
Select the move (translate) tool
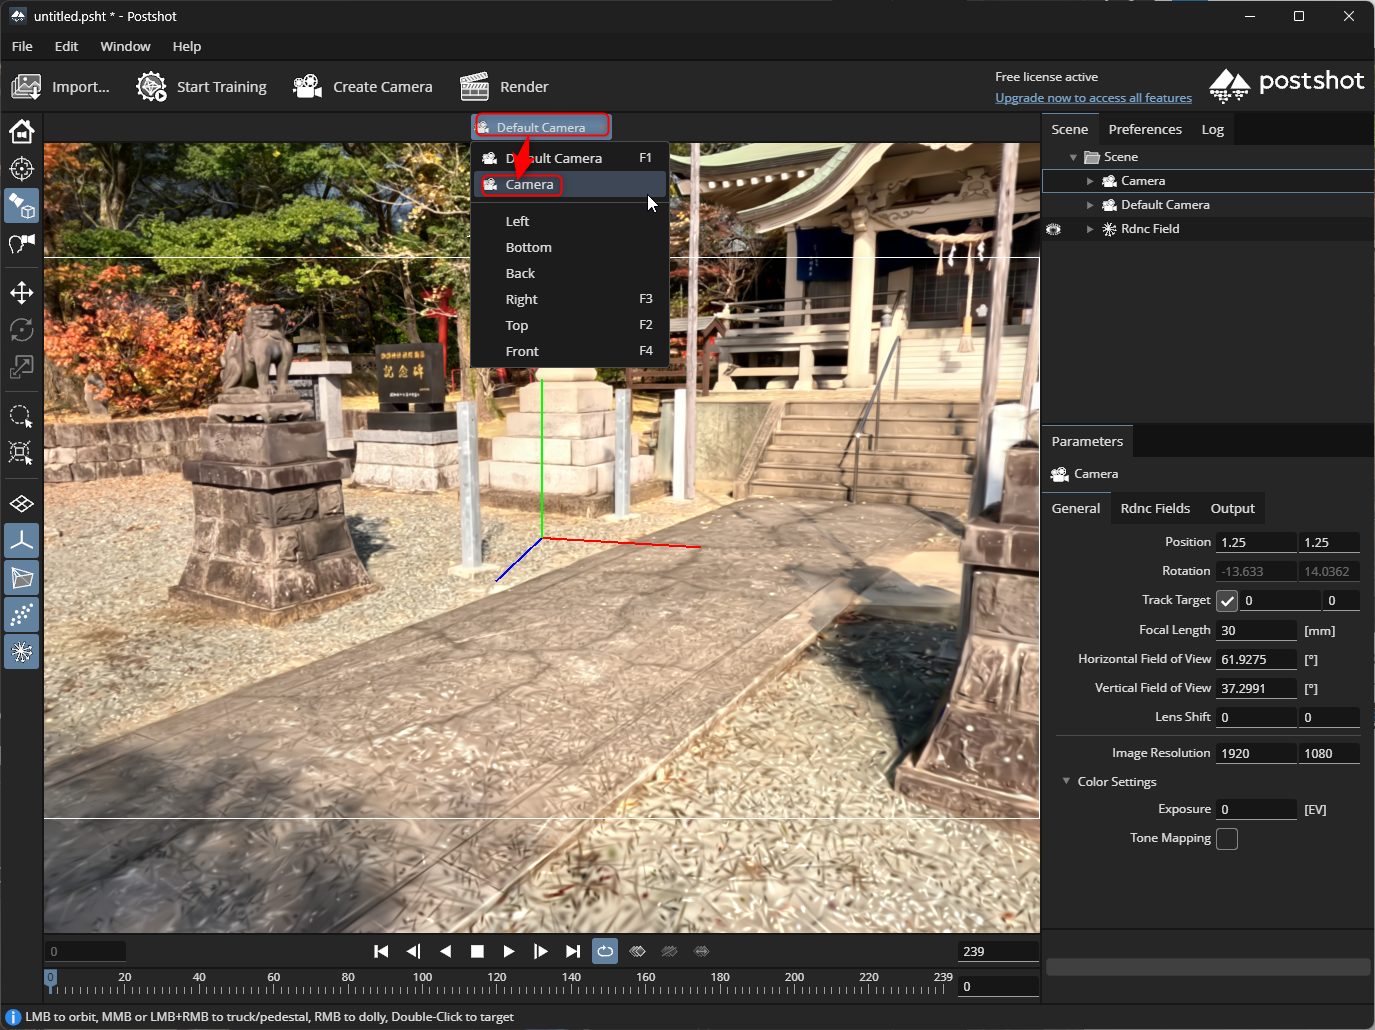coord(21,293)
